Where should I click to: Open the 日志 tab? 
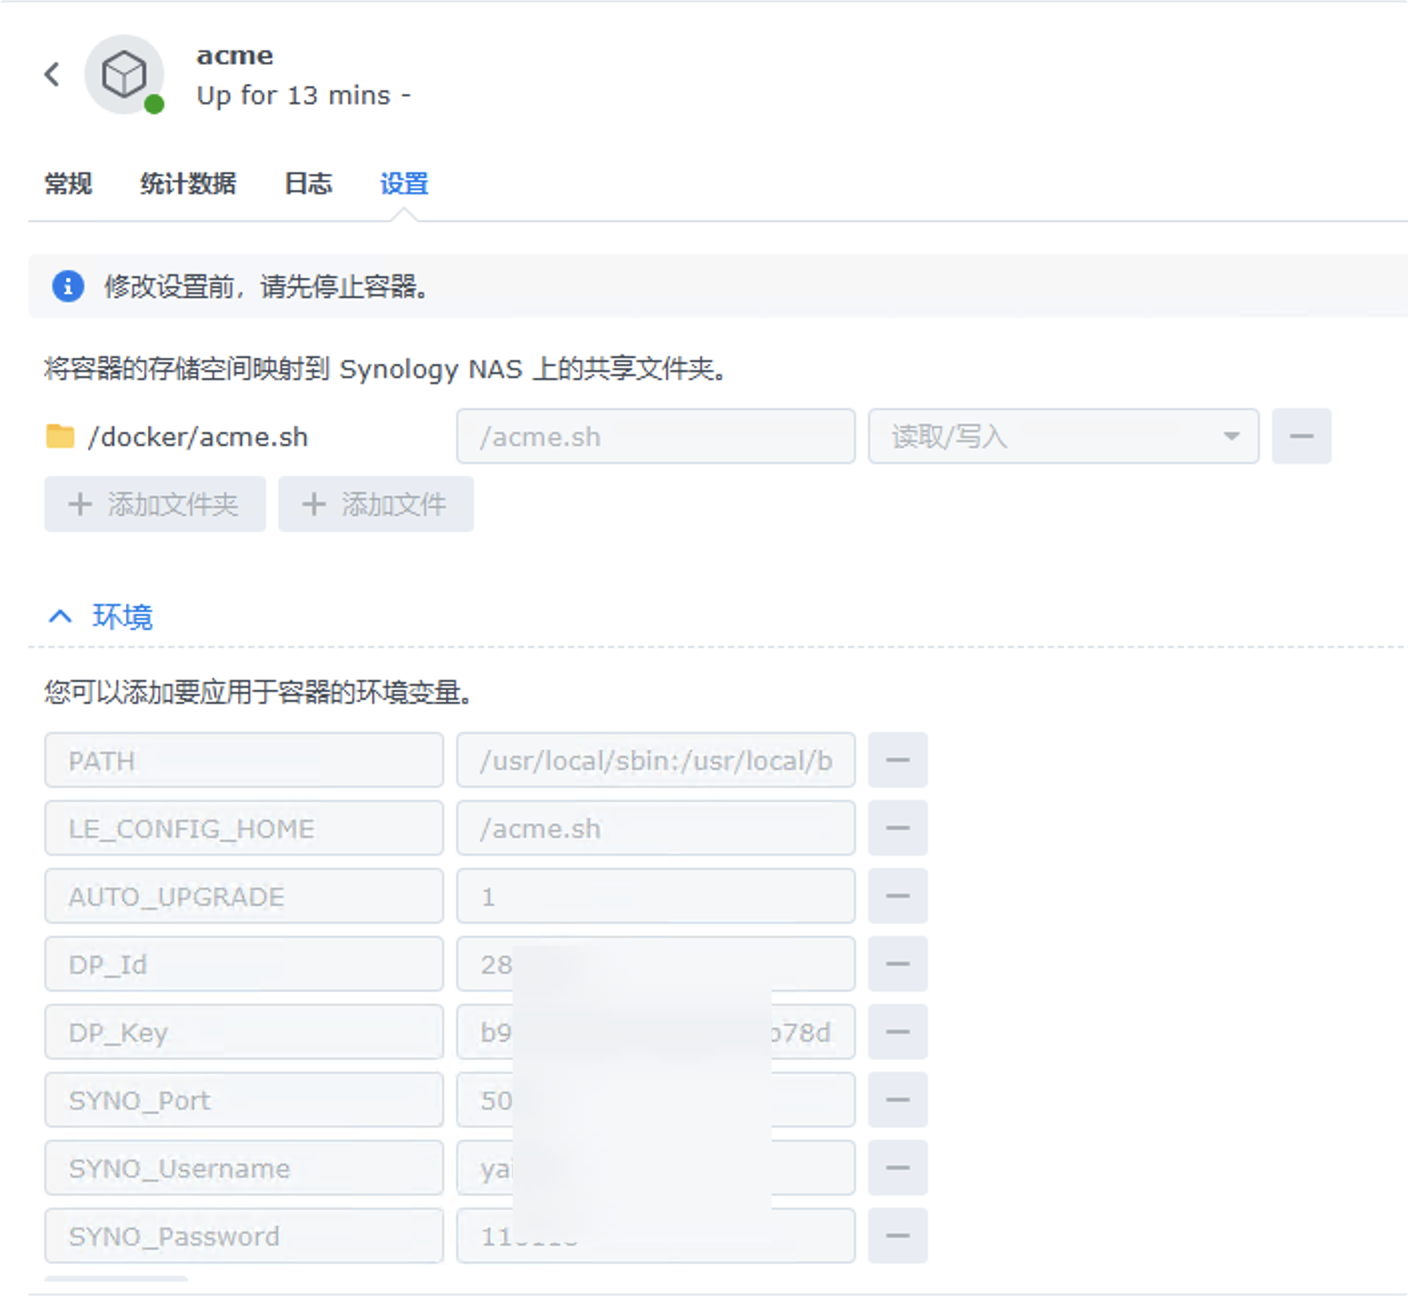308,184
